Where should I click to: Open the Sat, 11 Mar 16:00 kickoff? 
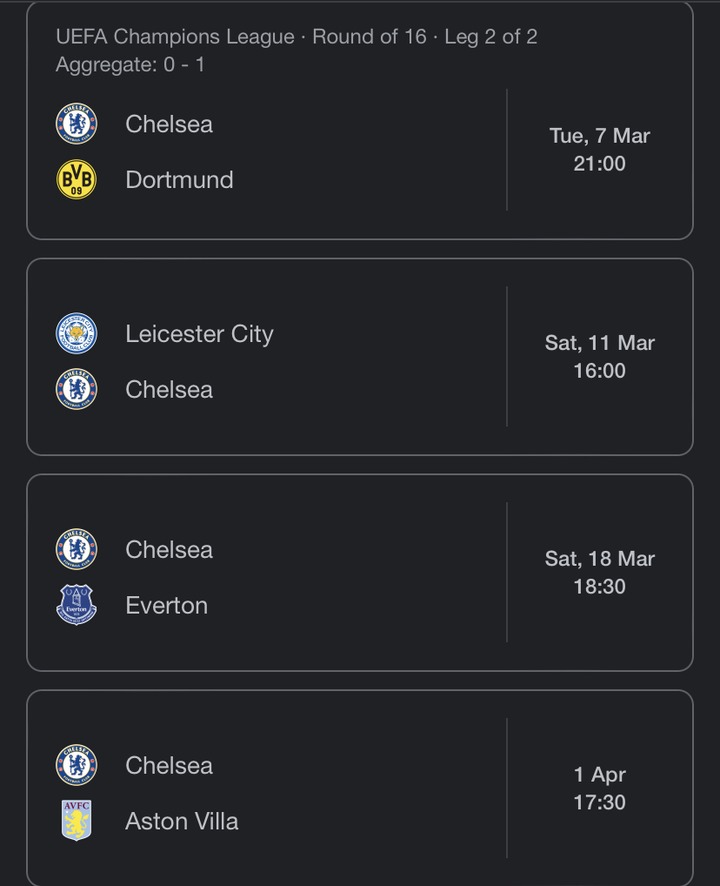coord(600,357)
